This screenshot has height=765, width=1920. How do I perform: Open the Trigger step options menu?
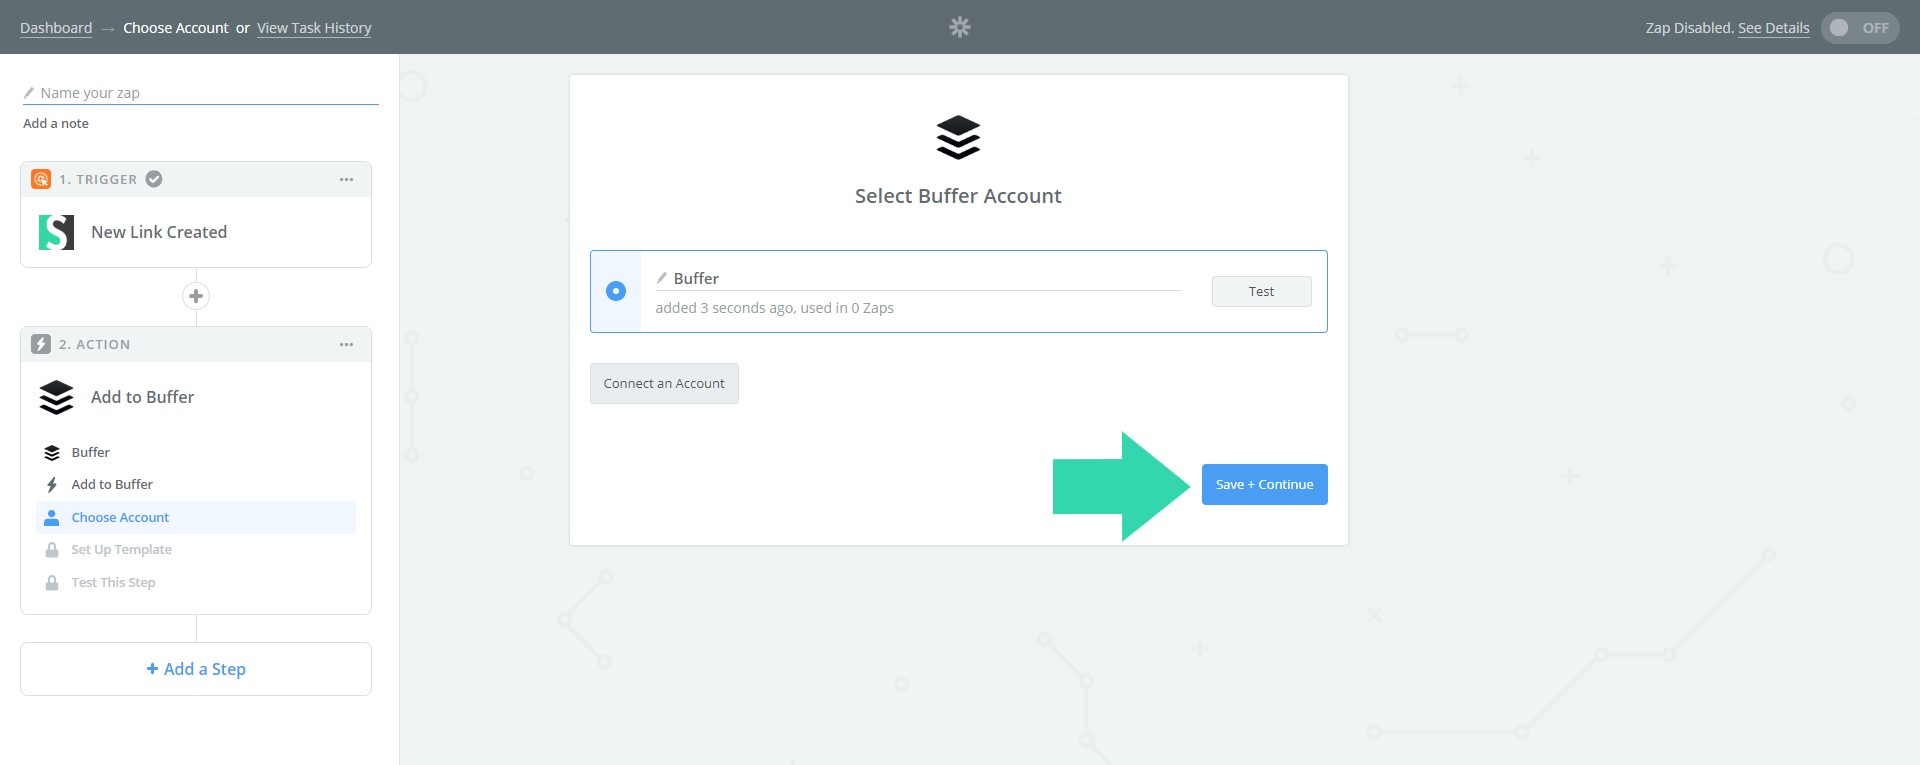click(x=346, y=180)
